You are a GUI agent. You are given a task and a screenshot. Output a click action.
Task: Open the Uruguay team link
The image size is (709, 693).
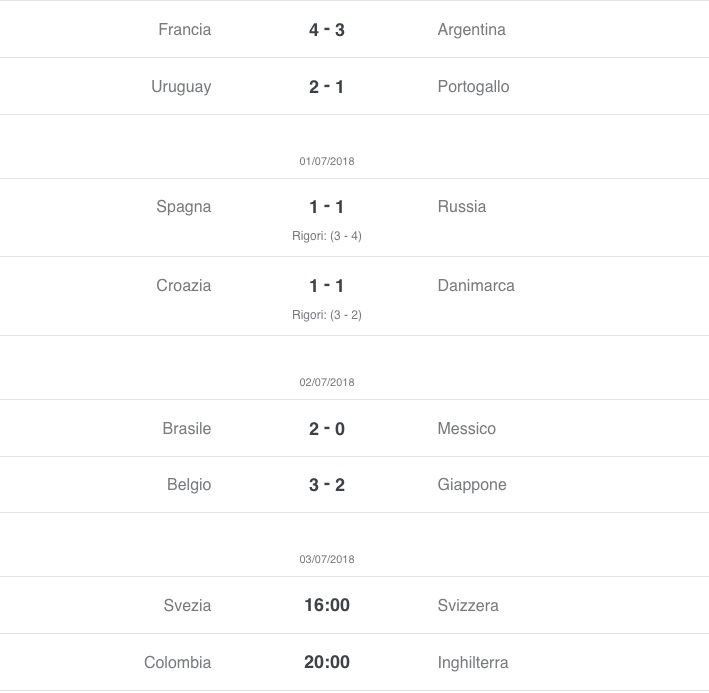[181, 87]
